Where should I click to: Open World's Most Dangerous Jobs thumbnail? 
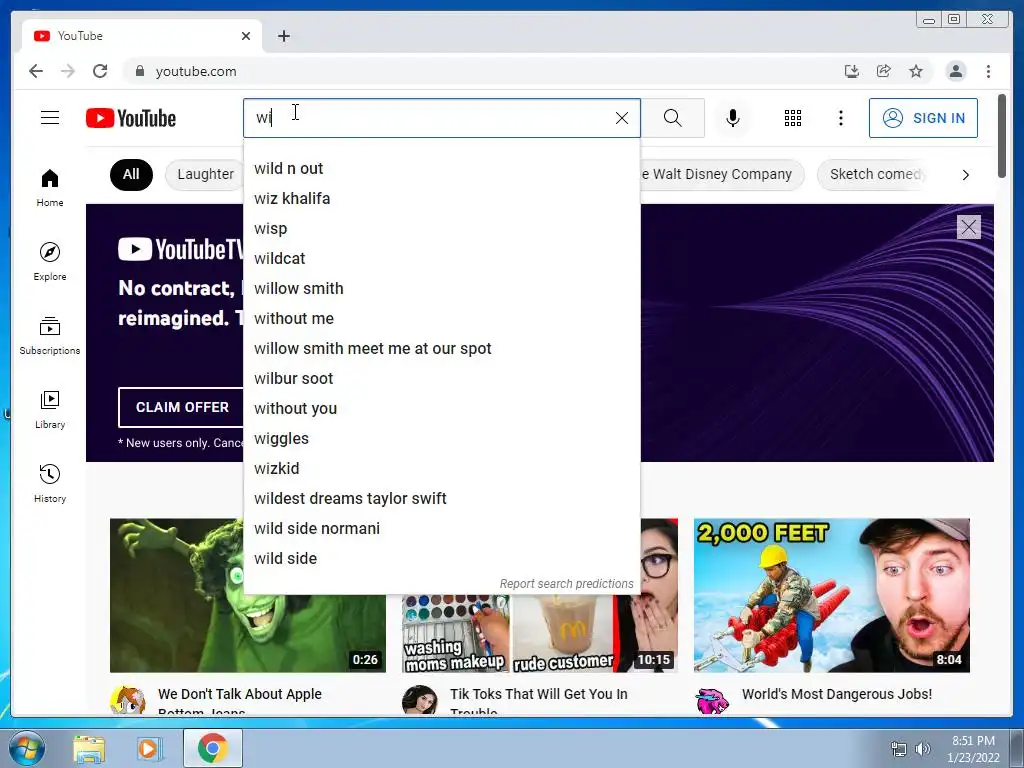[x=831, y=595]
